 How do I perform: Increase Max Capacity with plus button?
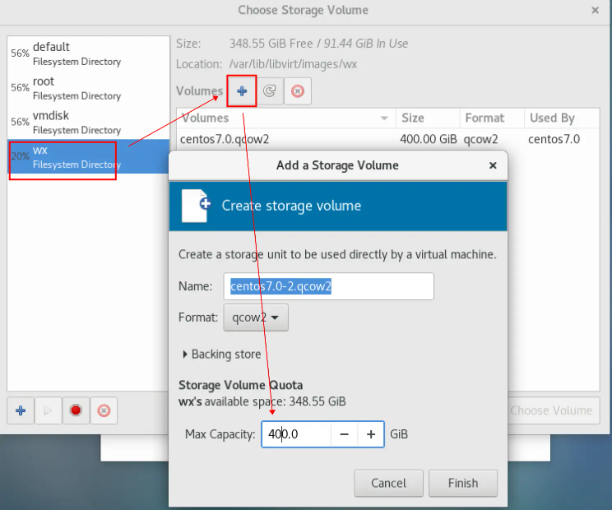pyautogui.click(x=371, y=434)
